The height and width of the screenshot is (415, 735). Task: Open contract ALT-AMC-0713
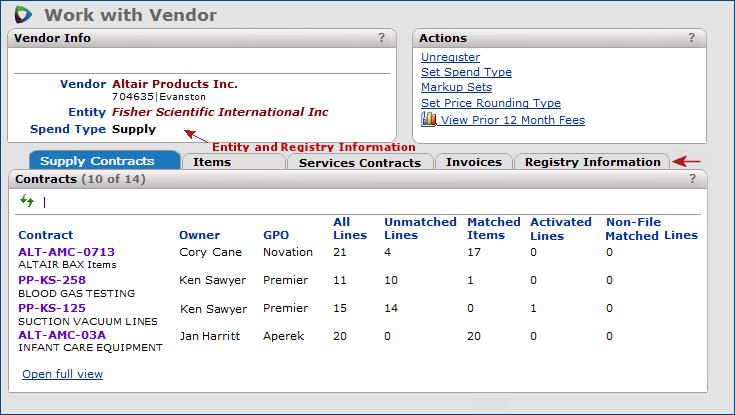point(66,252)
